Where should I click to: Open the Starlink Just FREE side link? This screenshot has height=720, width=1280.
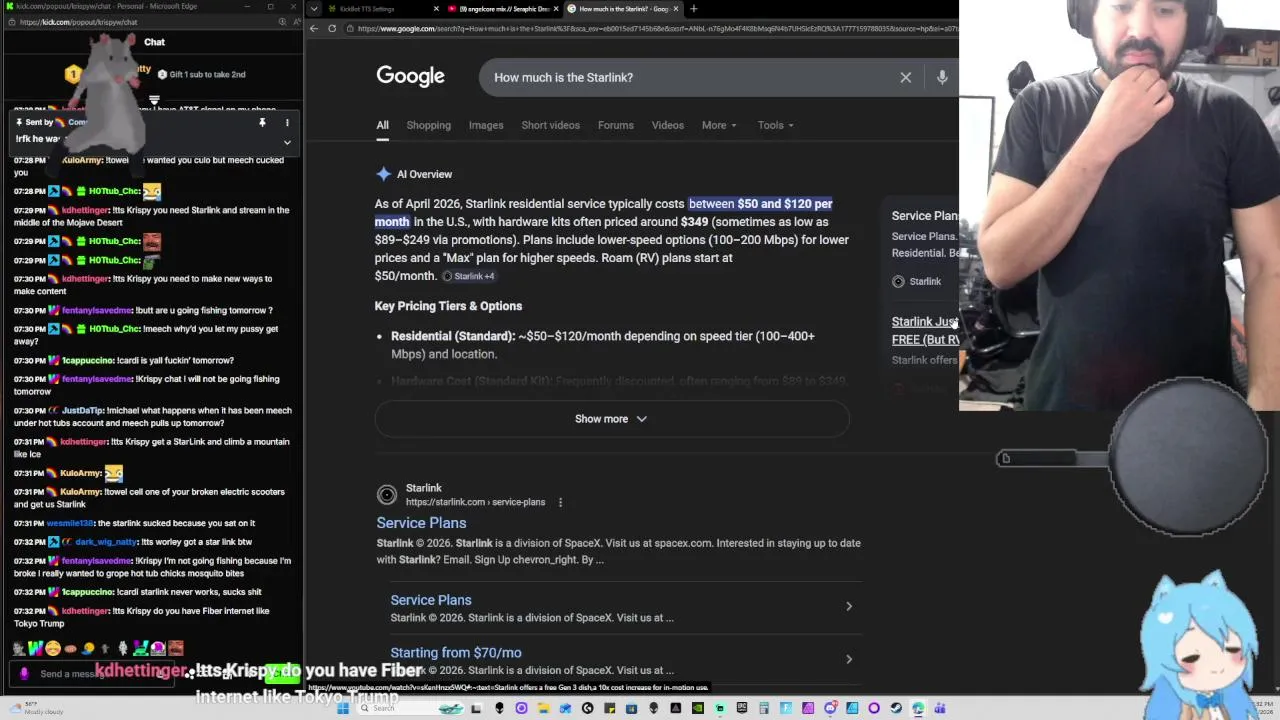(x=925, y=331)
